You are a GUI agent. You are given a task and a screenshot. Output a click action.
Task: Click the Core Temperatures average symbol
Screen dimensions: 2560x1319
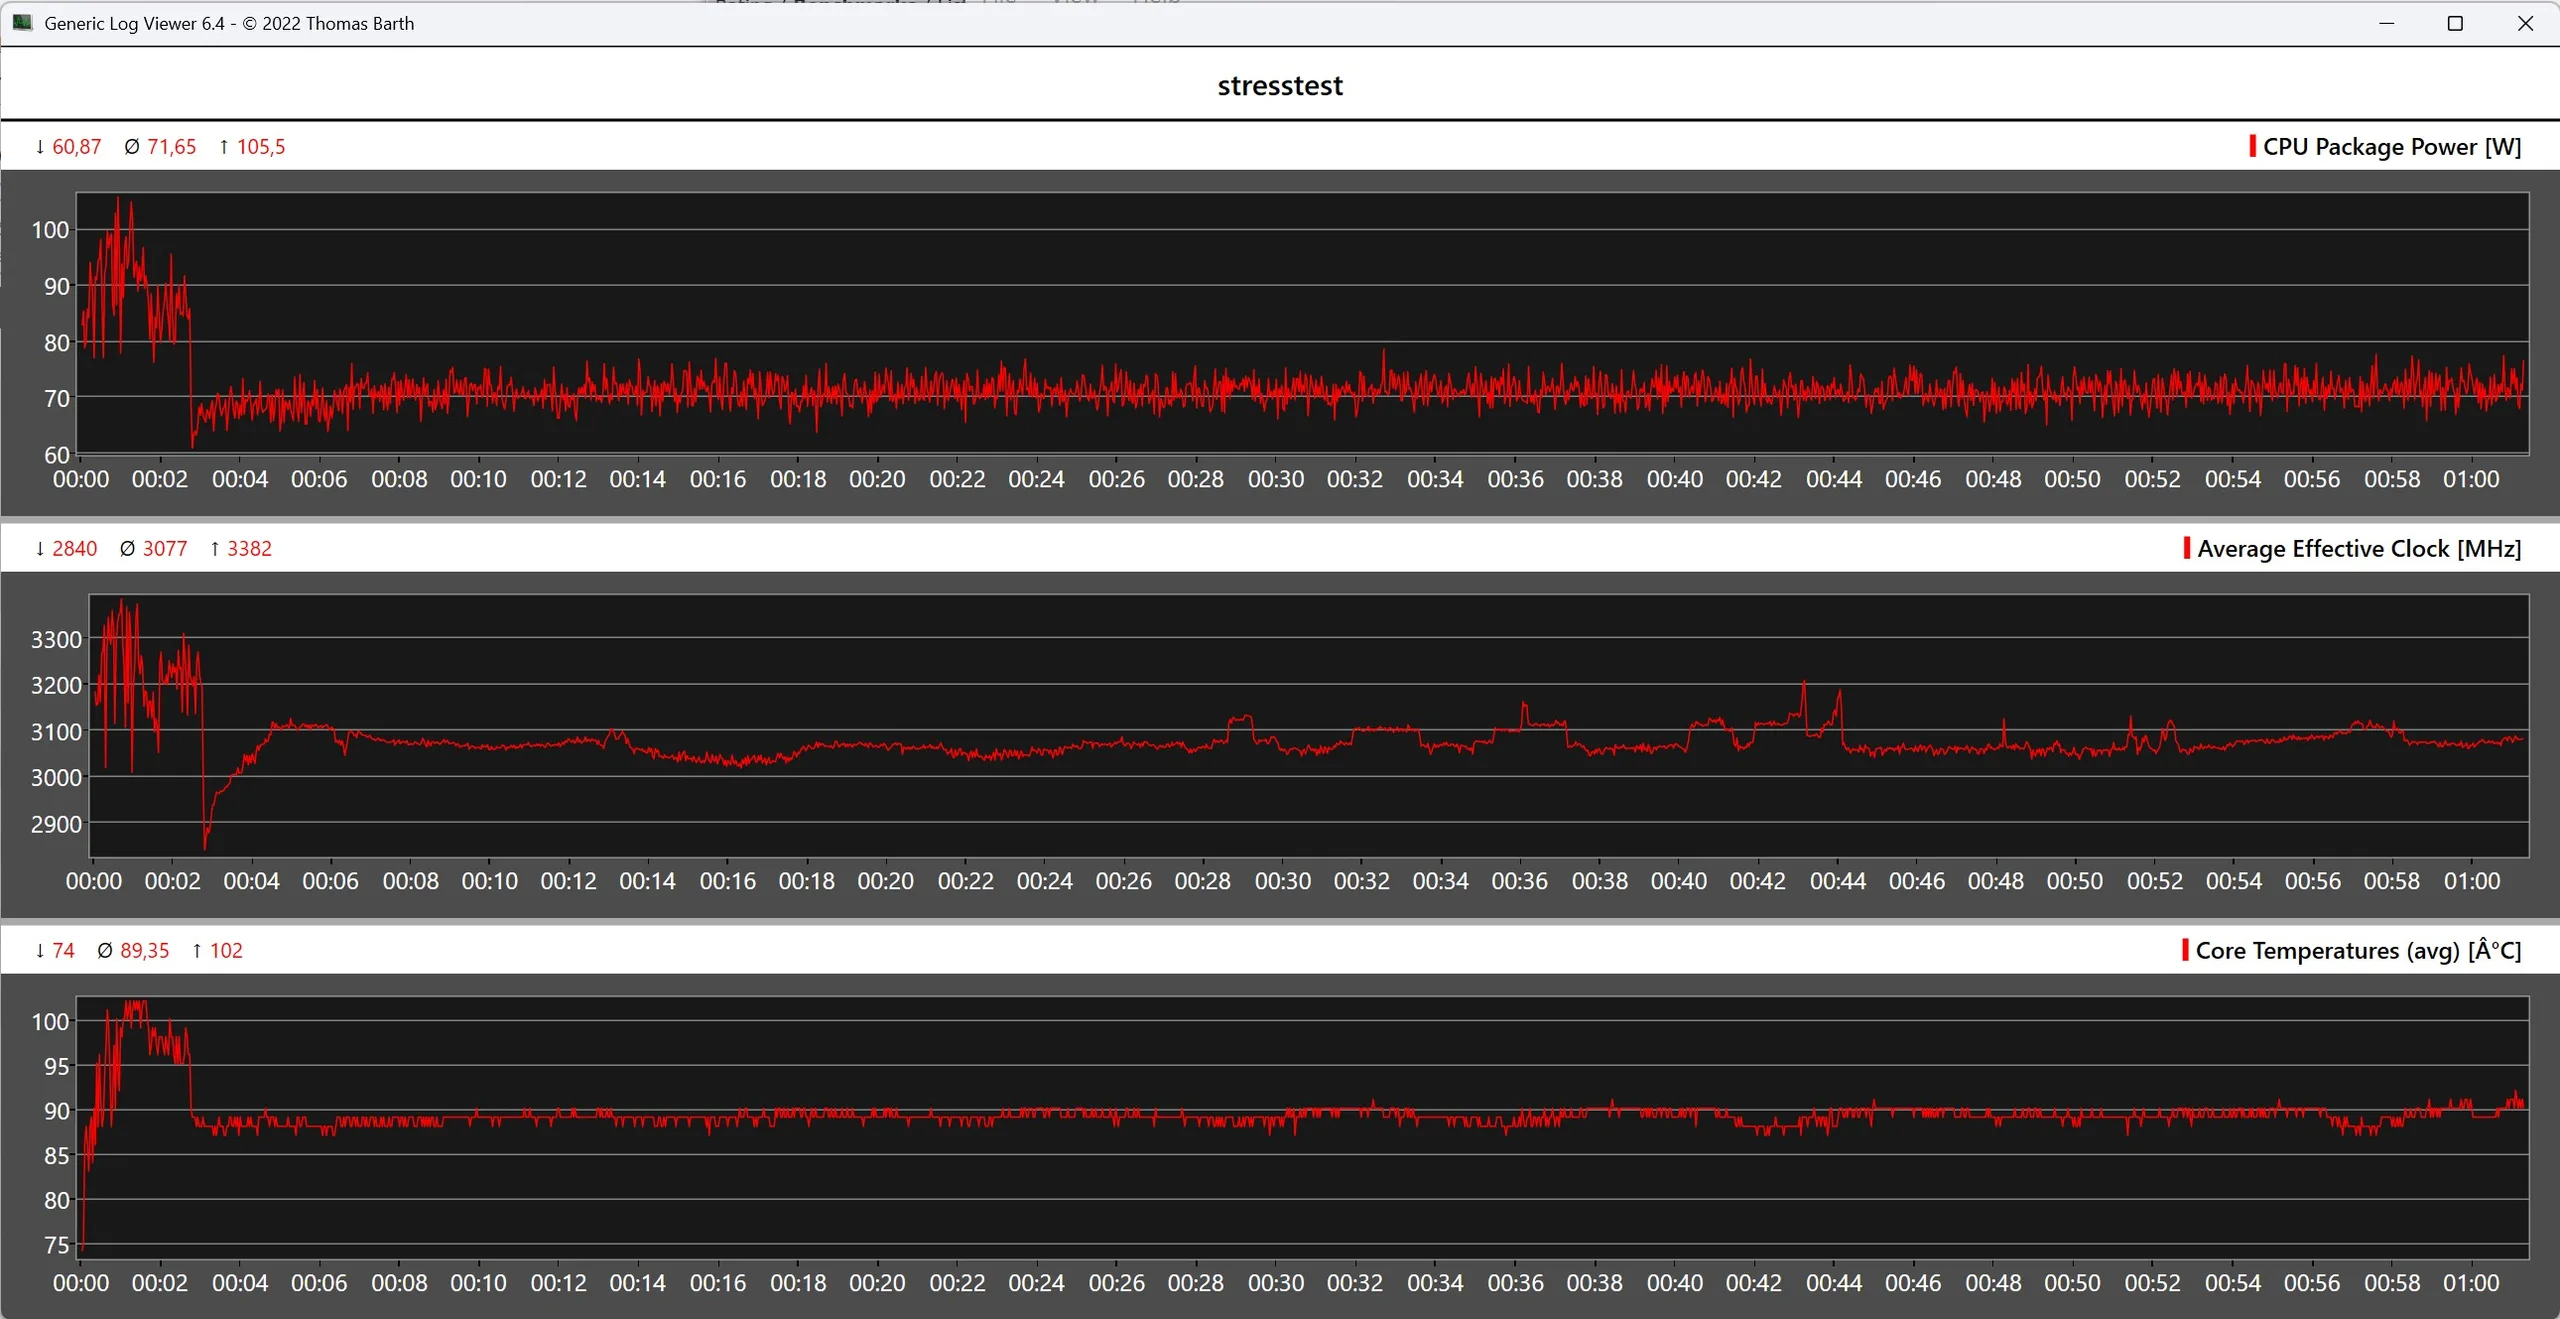click(x=105, y=951)
